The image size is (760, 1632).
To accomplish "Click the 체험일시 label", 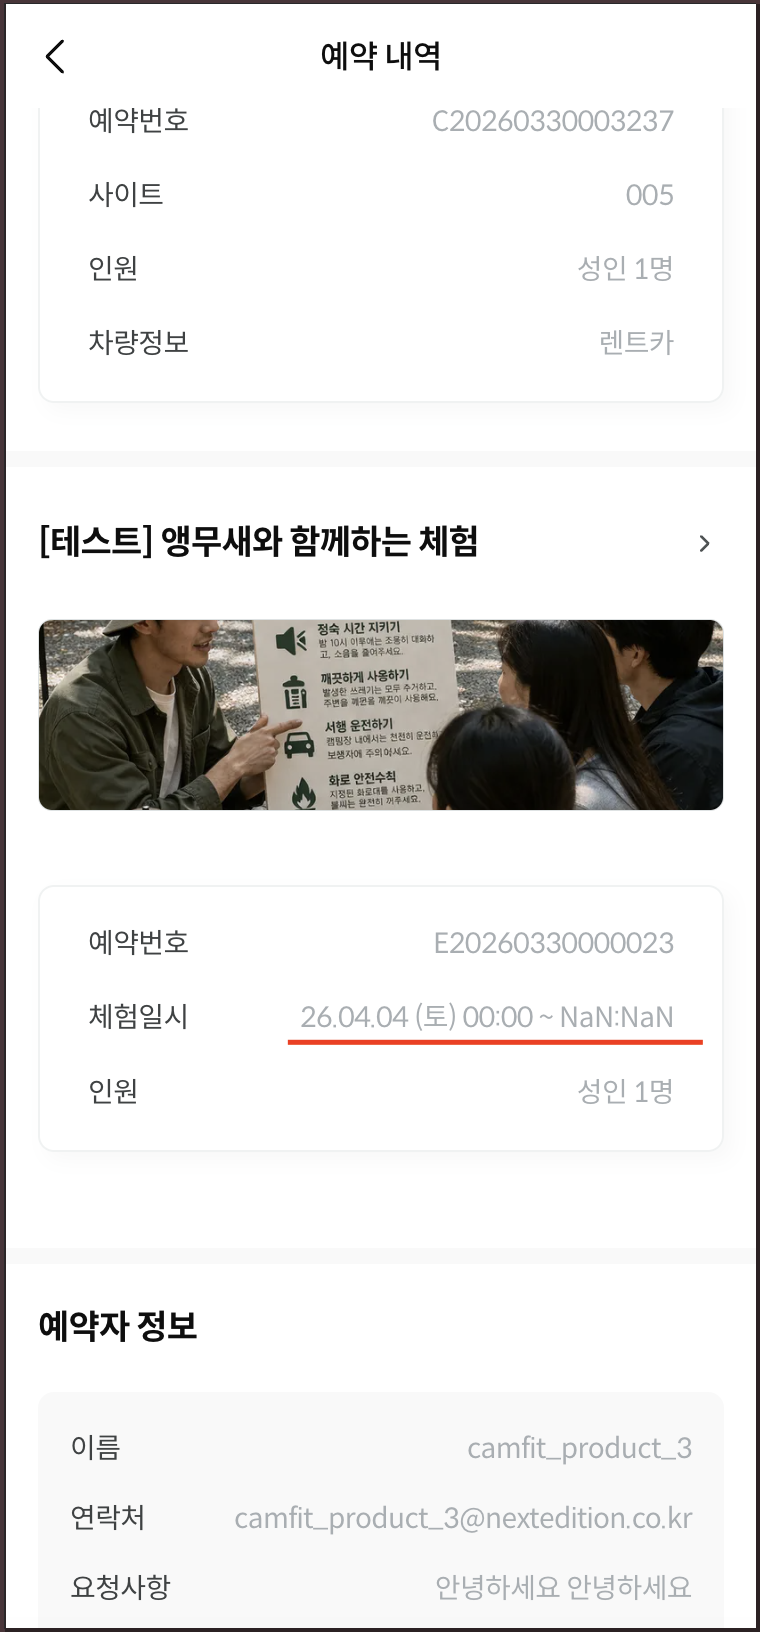I will click(138, 1017).
